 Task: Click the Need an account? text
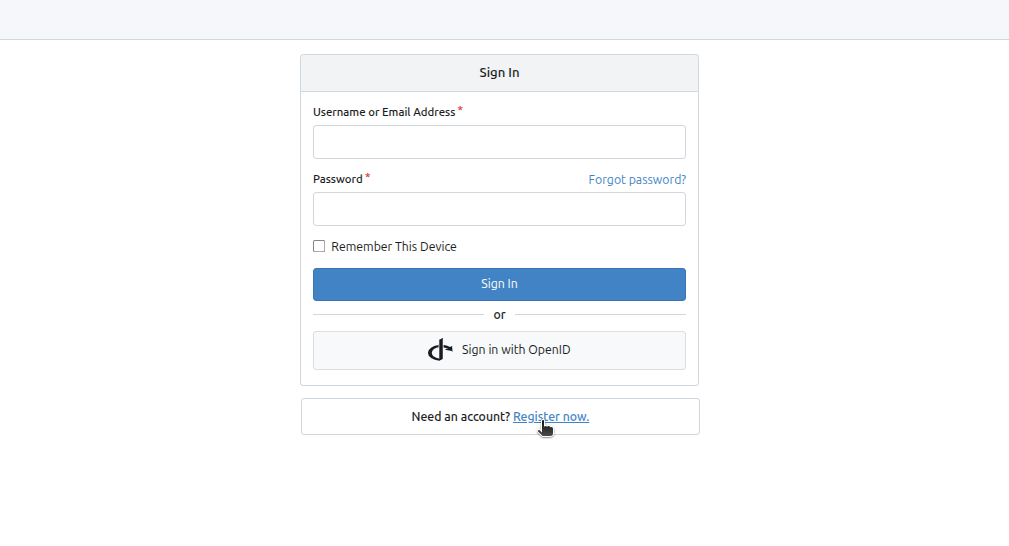(461, 417)
